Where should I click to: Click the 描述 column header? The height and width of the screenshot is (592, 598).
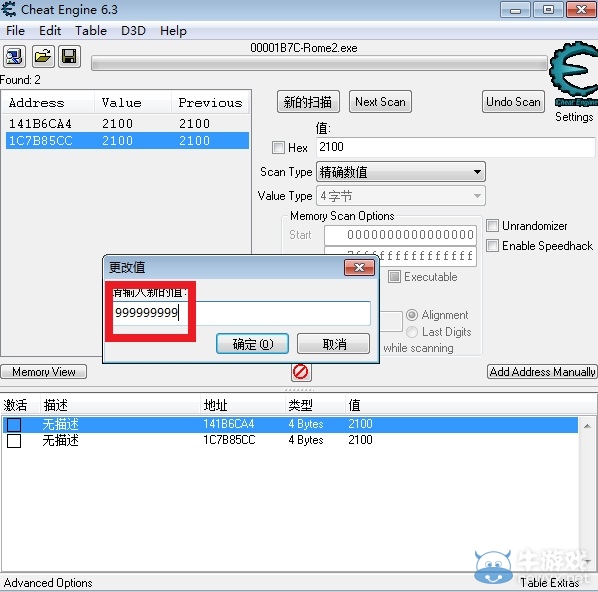(120, 405)
